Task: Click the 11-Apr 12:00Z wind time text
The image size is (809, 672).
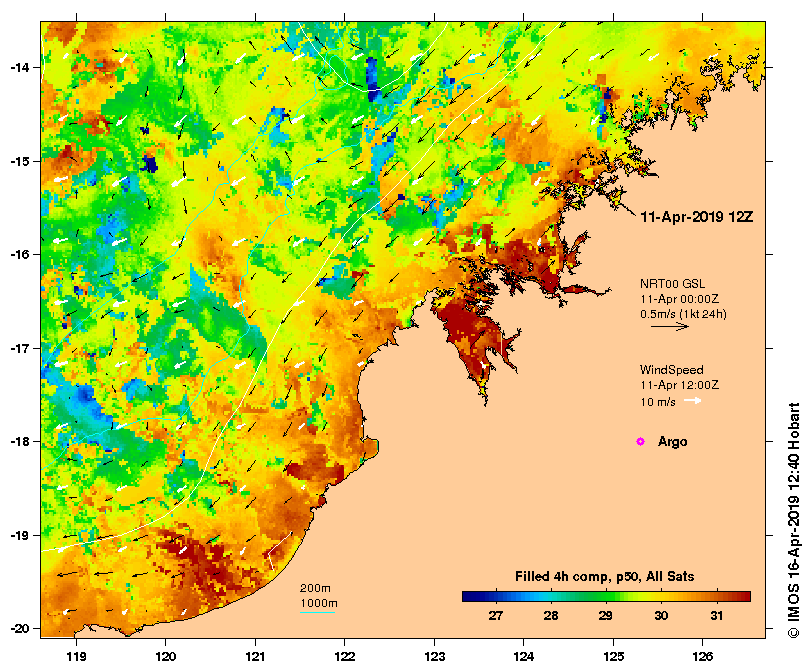Action: (679, 385)
